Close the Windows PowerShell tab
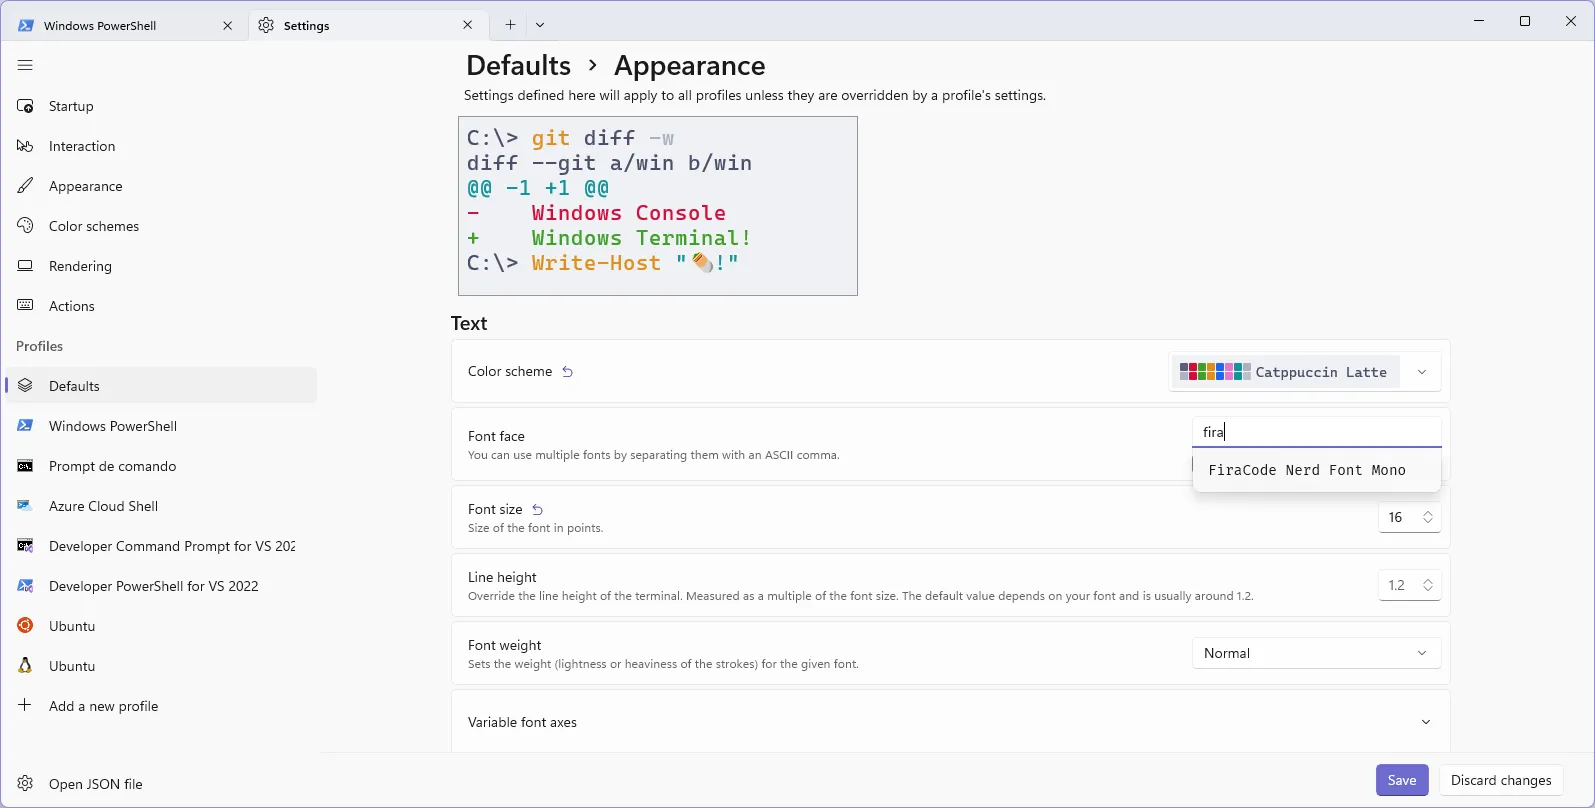Screen dimensions: 1595x808 (227, 25)
